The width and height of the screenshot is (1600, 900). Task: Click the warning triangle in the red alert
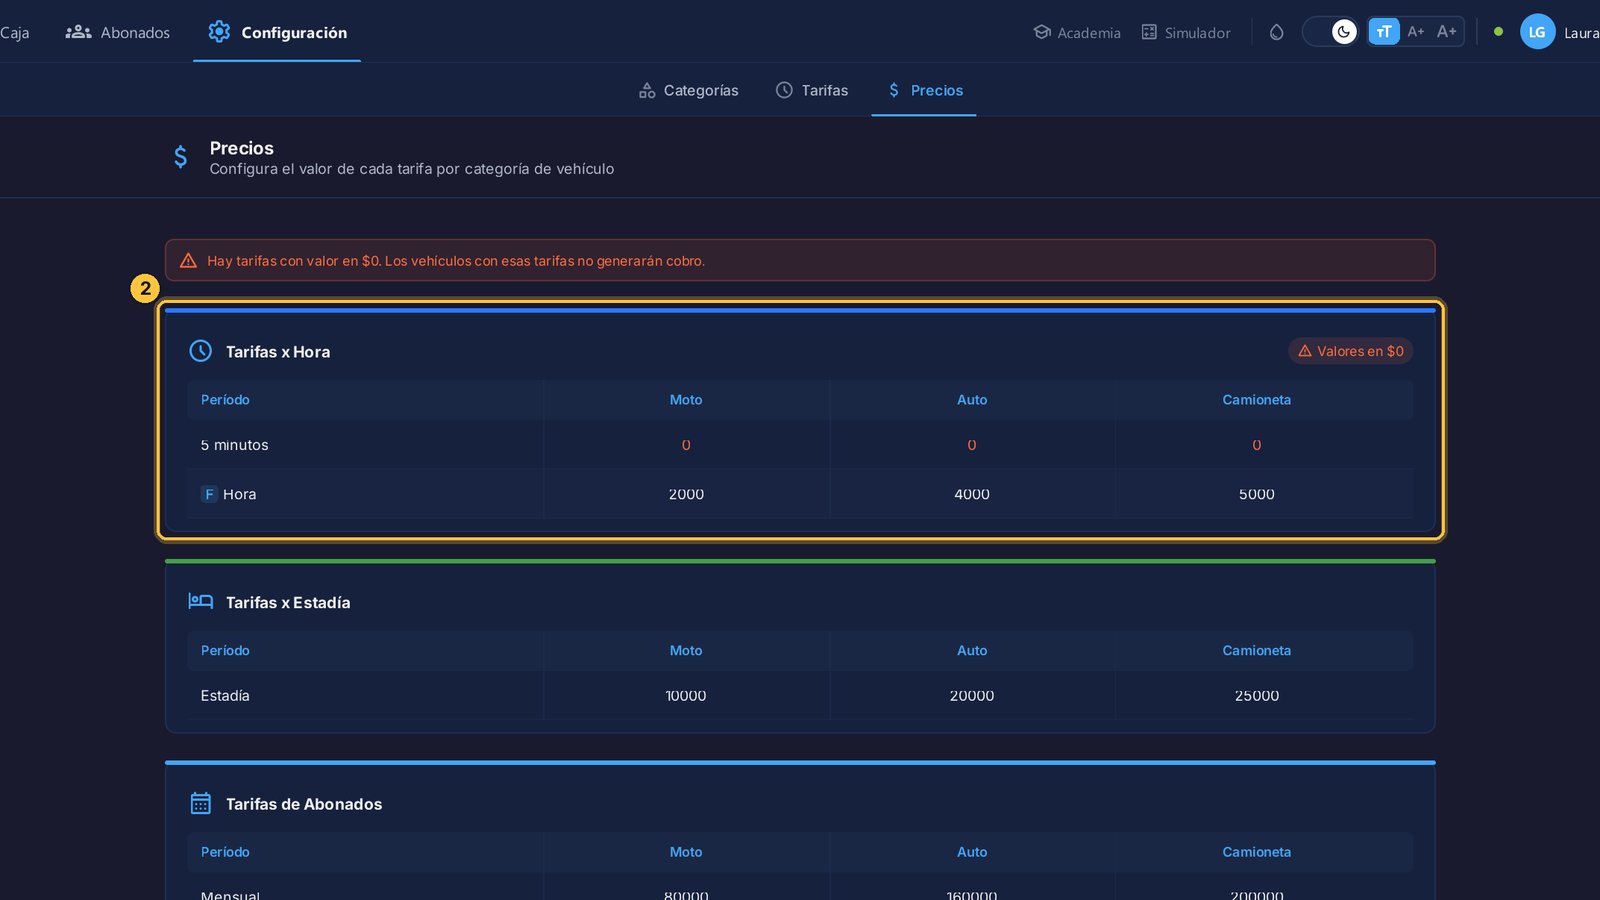(x=188, y=261)
